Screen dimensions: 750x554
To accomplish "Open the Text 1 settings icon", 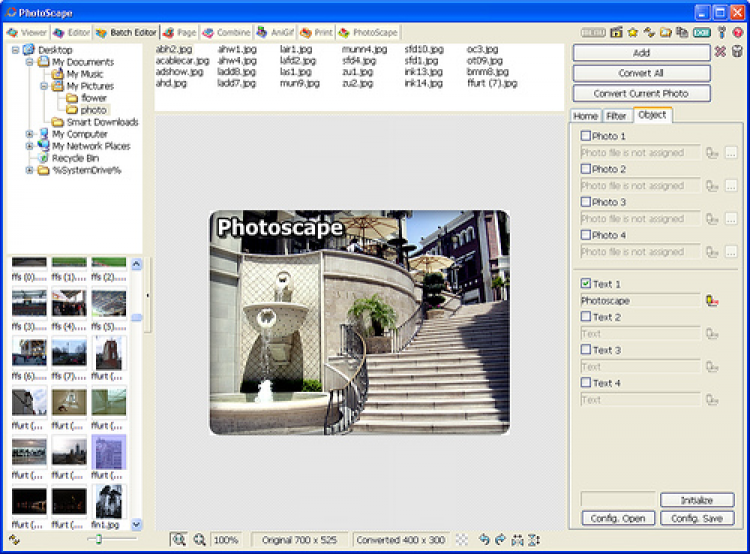I will 712,301.
